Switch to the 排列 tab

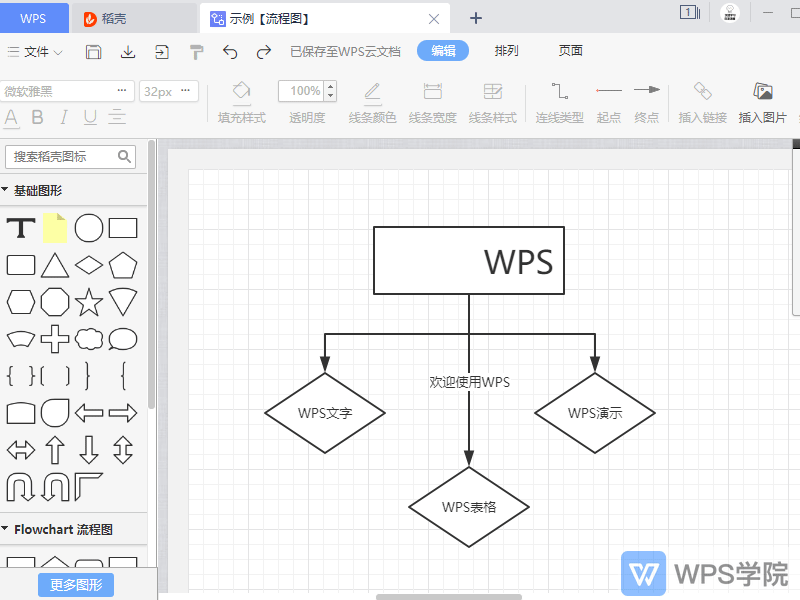[x=506, y=51]
